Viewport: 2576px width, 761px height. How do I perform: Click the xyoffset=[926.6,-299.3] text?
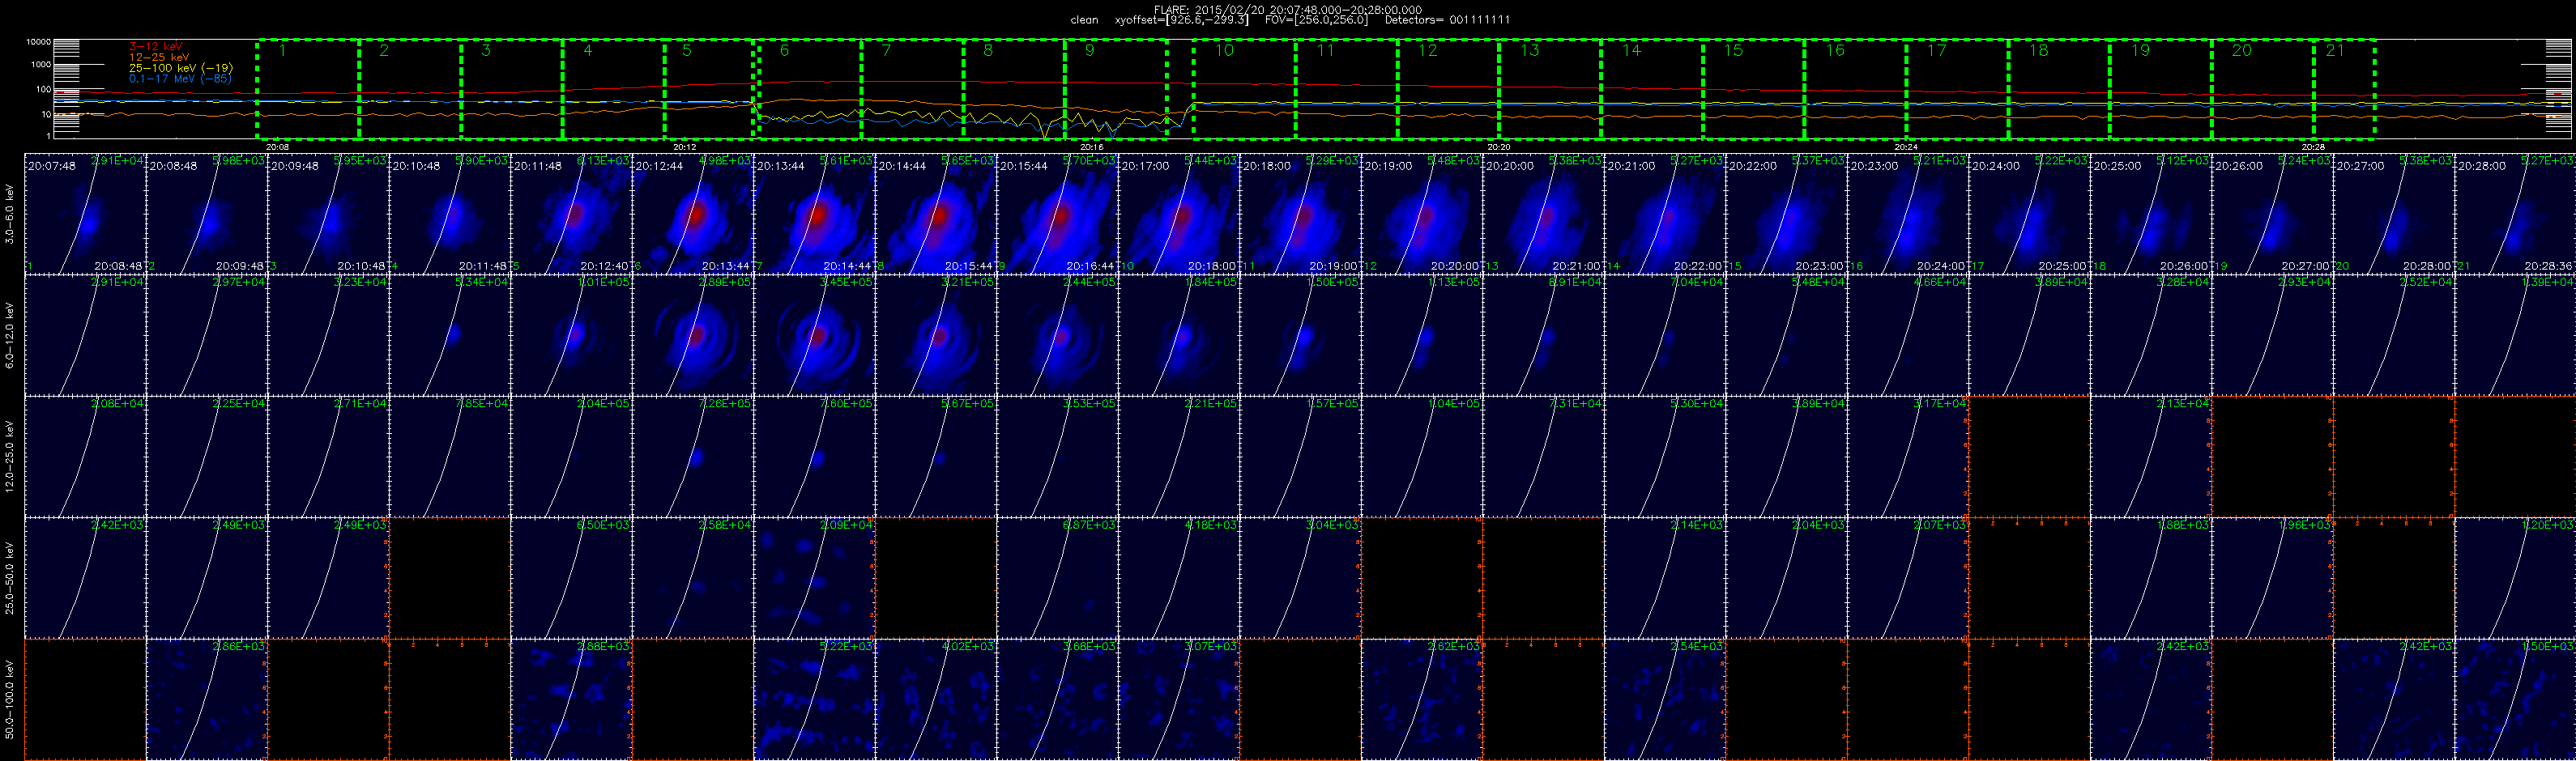[1181, 20]
